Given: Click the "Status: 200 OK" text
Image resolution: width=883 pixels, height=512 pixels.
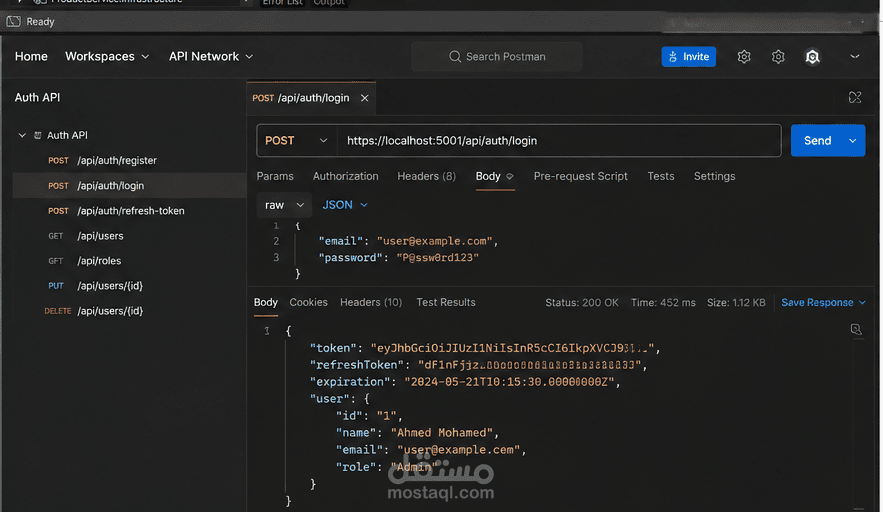Looking at the screenshot, I should click(582, 302).
